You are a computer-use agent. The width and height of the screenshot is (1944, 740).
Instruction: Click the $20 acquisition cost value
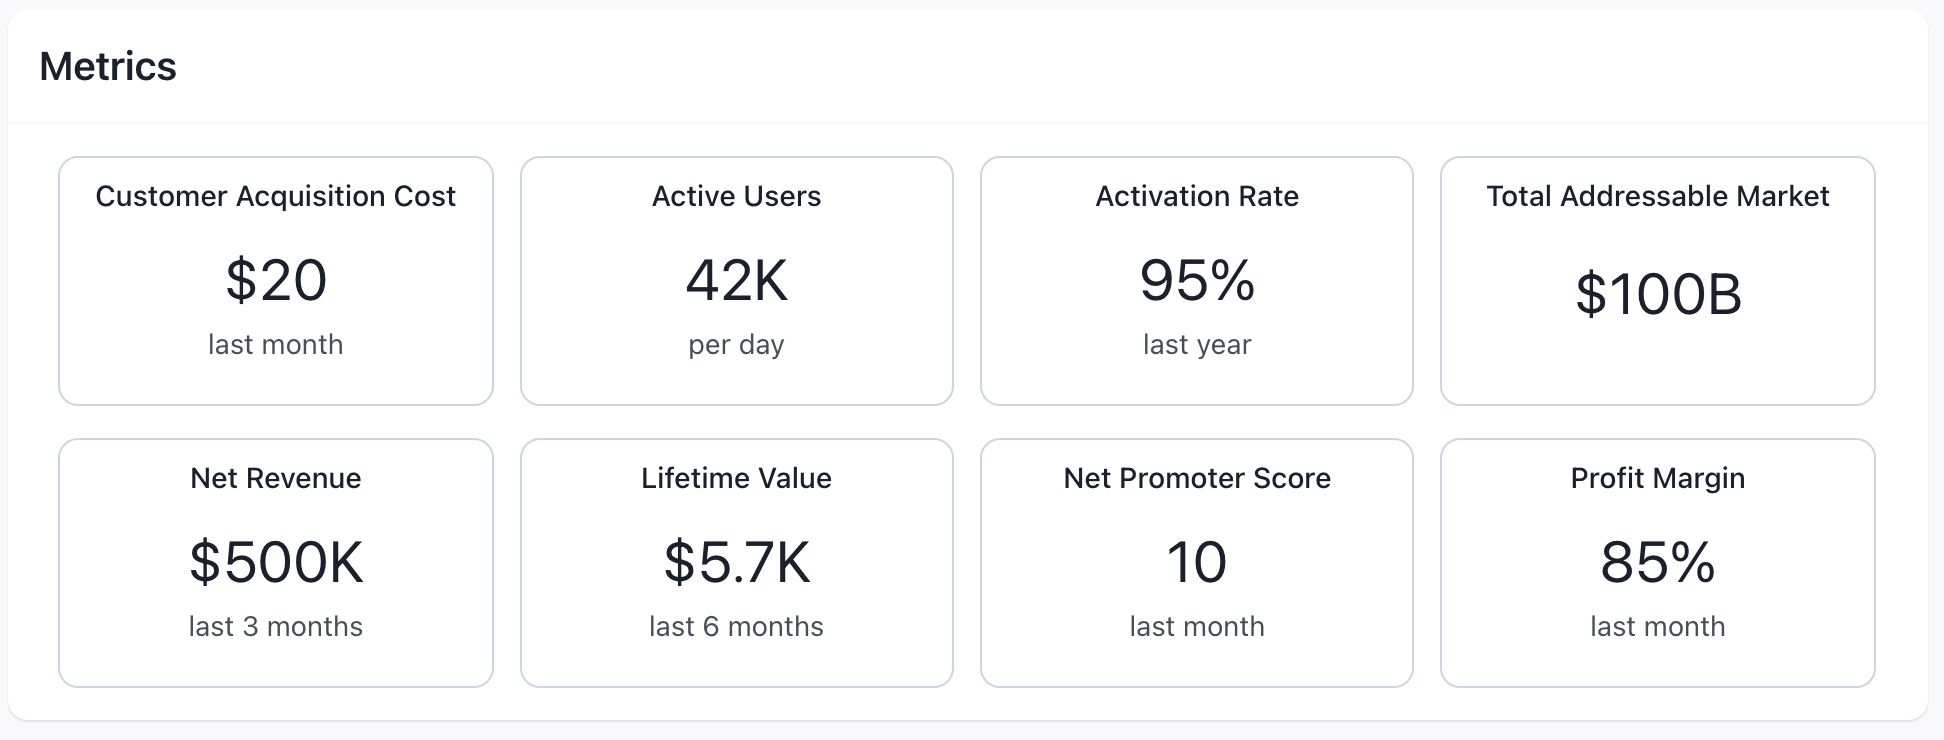(x=275, y=280)
